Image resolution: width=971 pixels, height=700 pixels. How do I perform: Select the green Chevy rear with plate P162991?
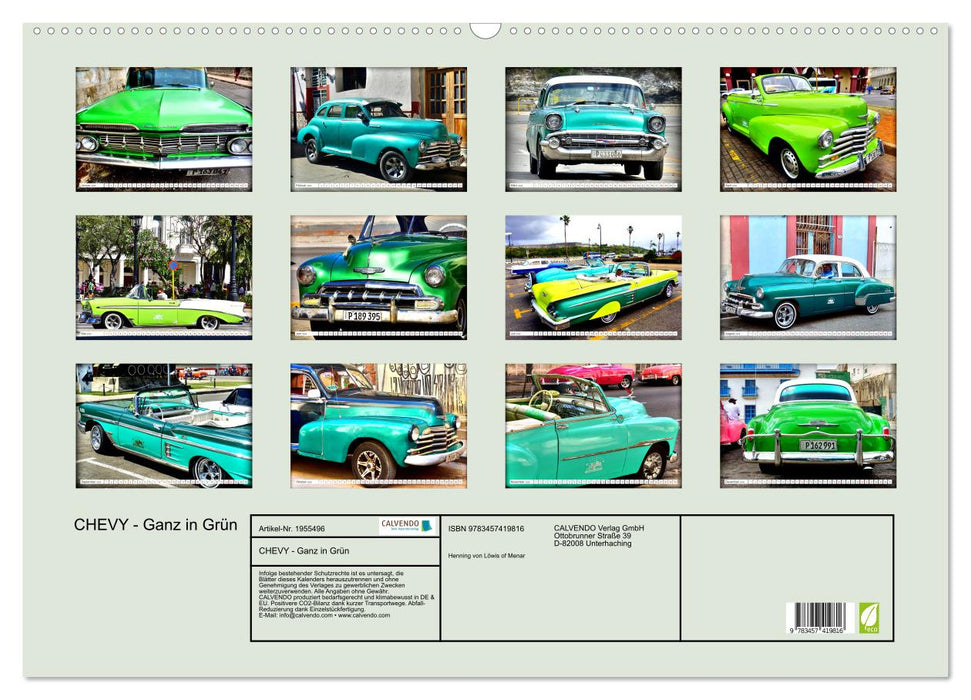[805, 427]
